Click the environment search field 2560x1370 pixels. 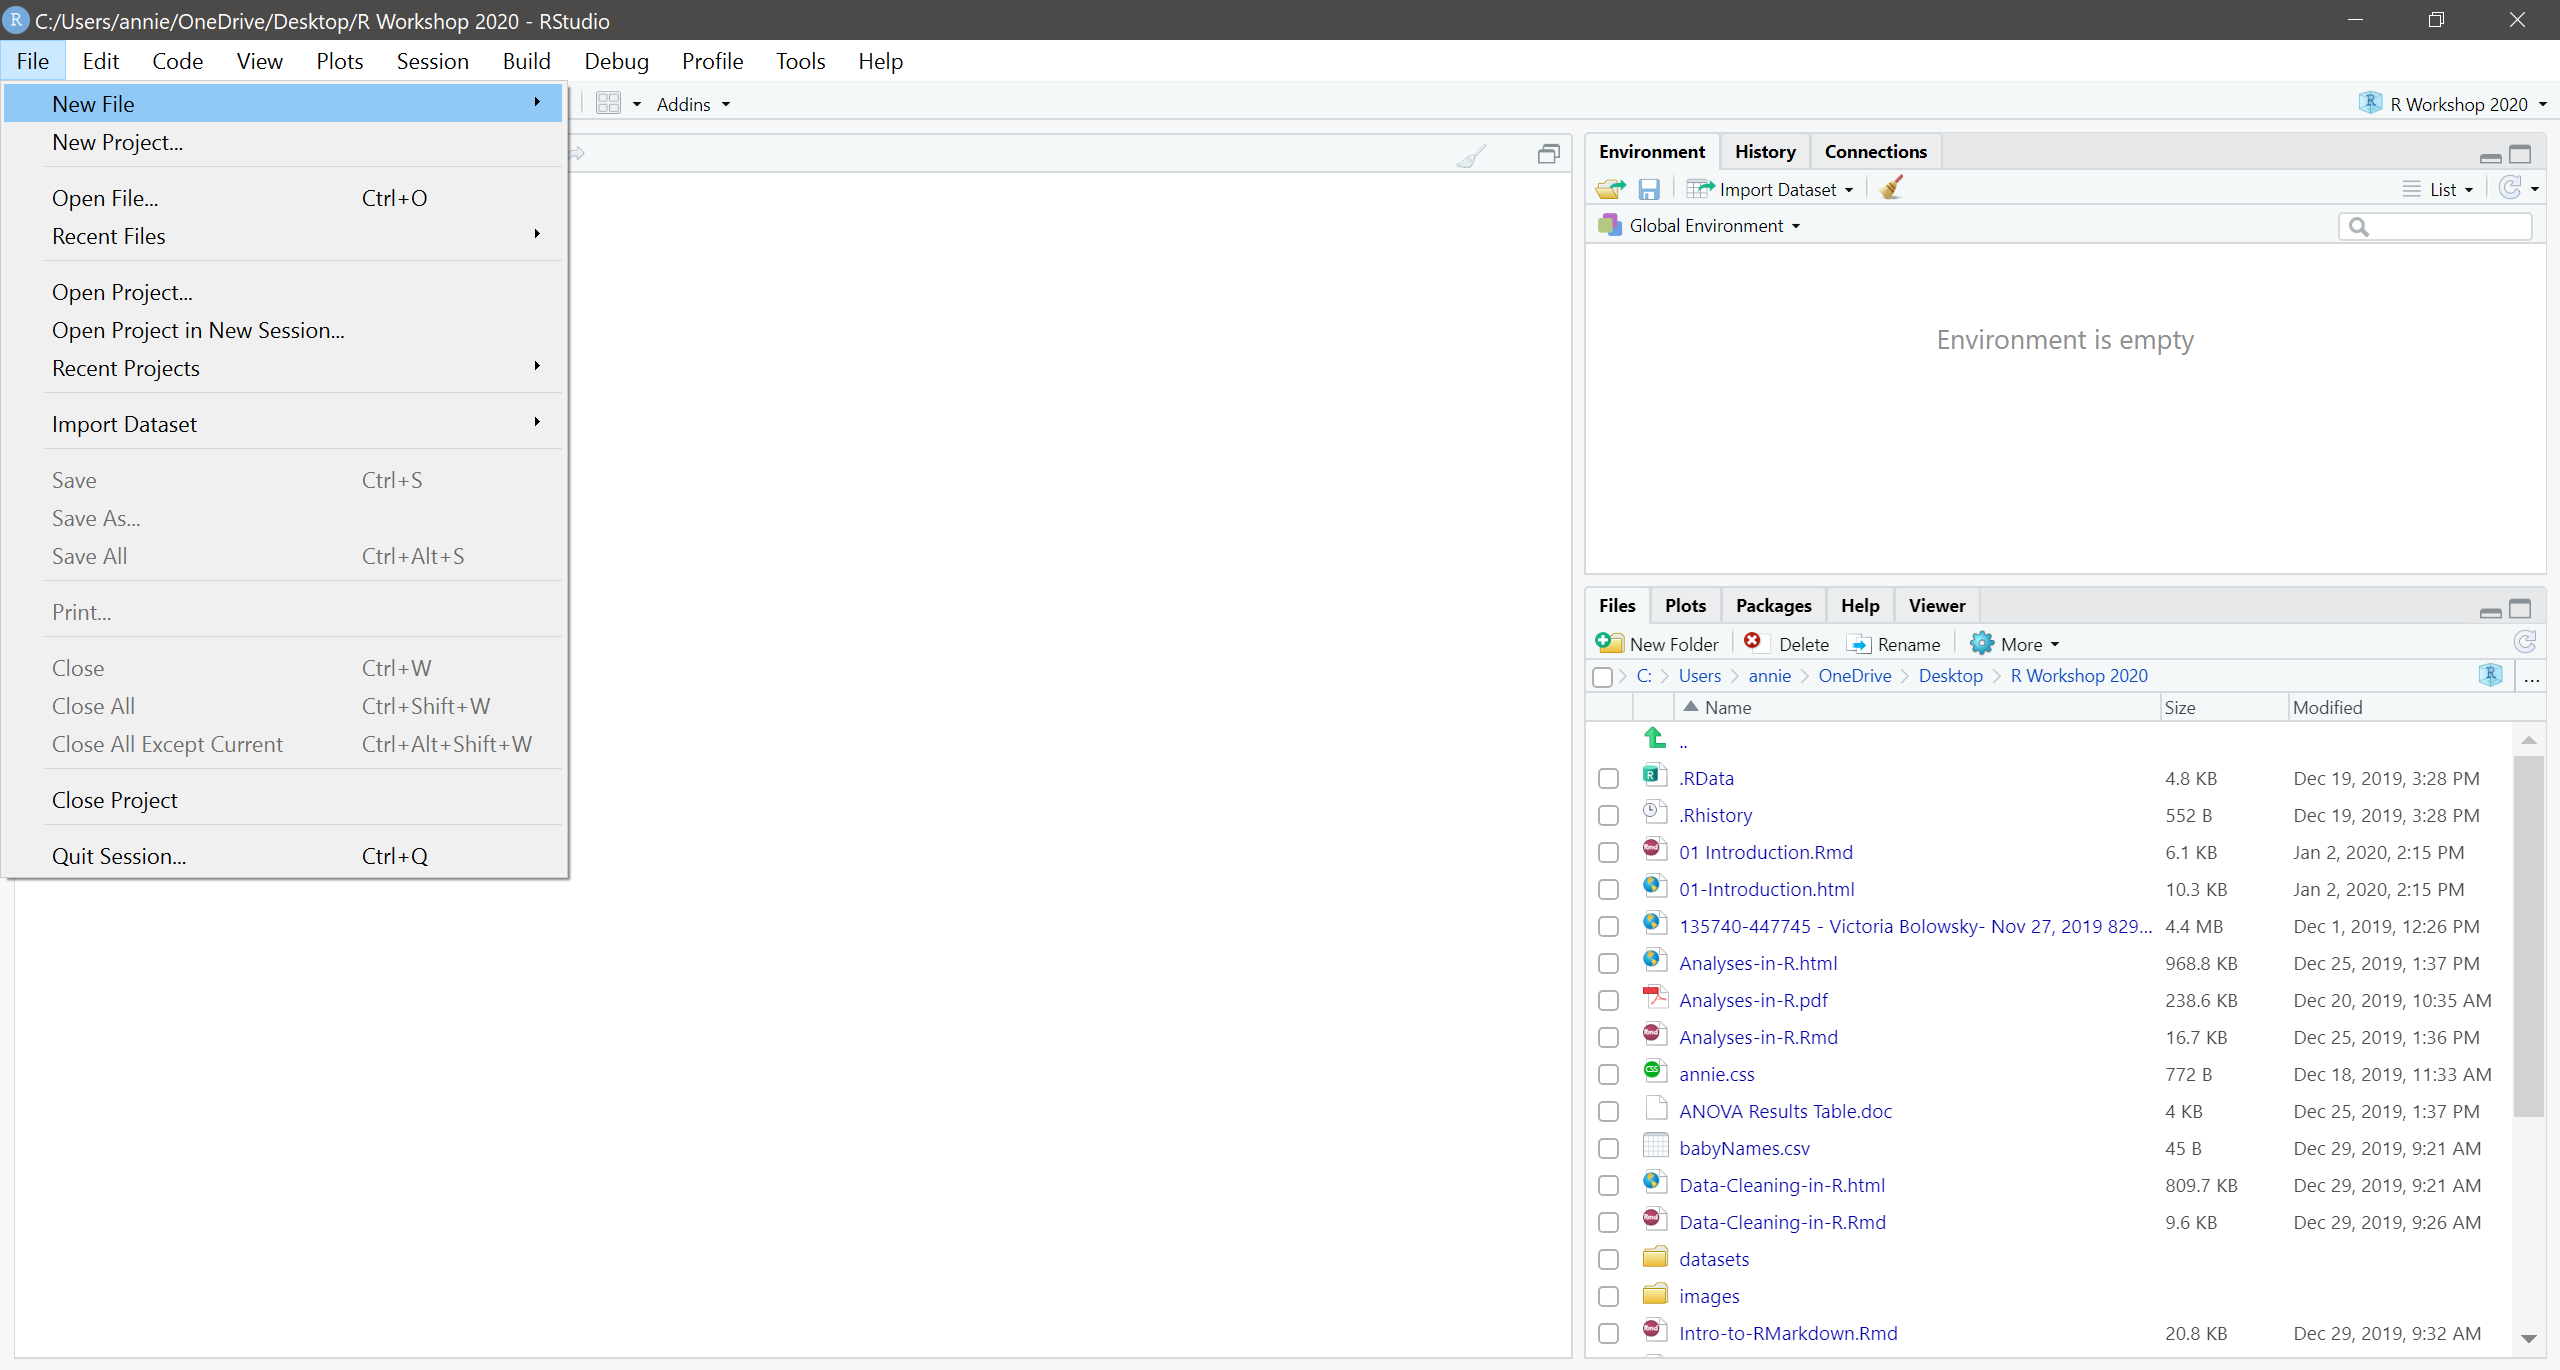(2435, 227)
